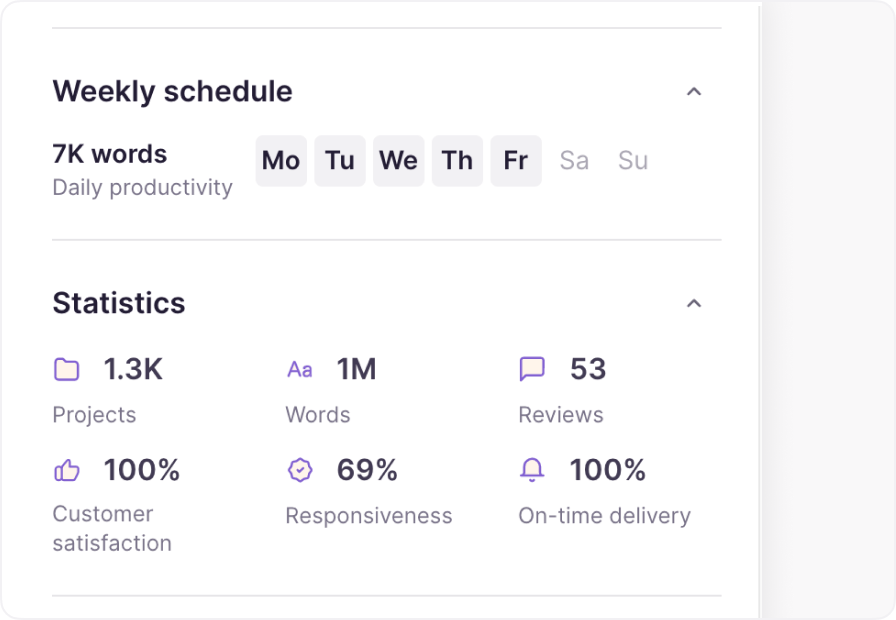
Task: Enable Saturday in weekly schedule
Action: [x=574, y=161]
